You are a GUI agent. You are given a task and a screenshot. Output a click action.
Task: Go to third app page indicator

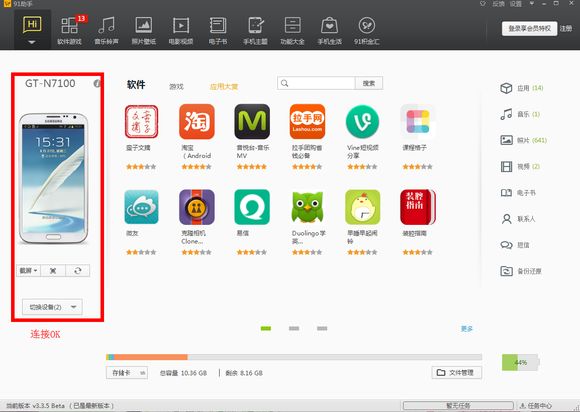click(322, 328)
